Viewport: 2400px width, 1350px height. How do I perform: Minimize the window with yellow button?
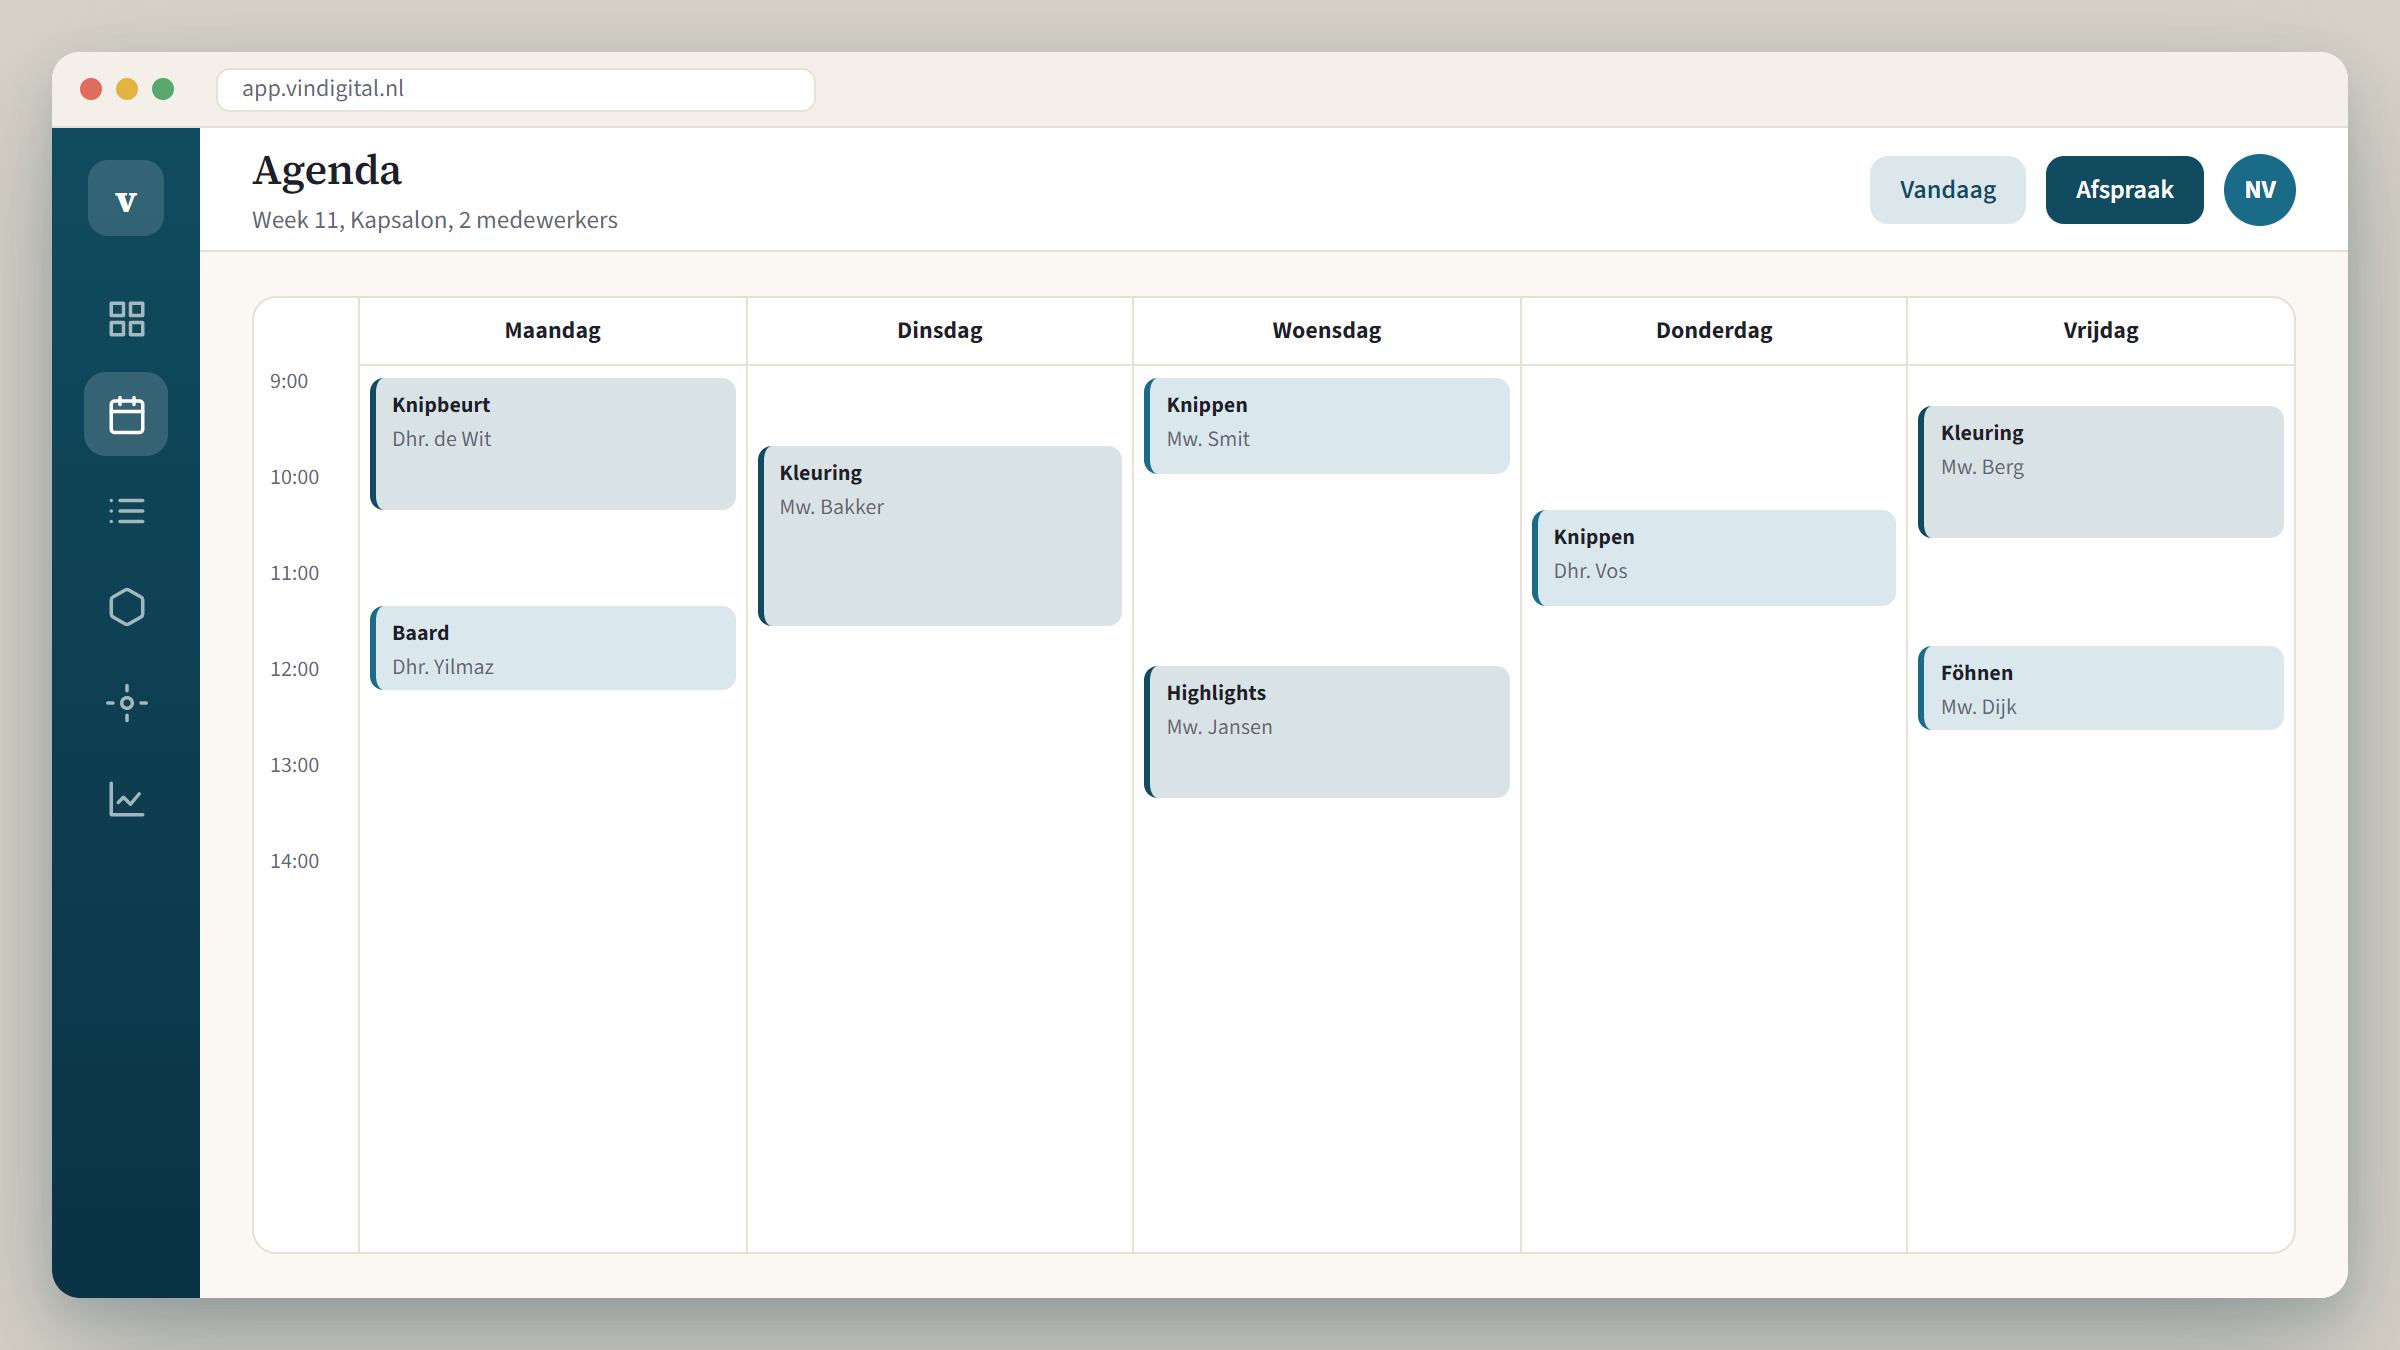pyautogui.click(x=127, y=89)
